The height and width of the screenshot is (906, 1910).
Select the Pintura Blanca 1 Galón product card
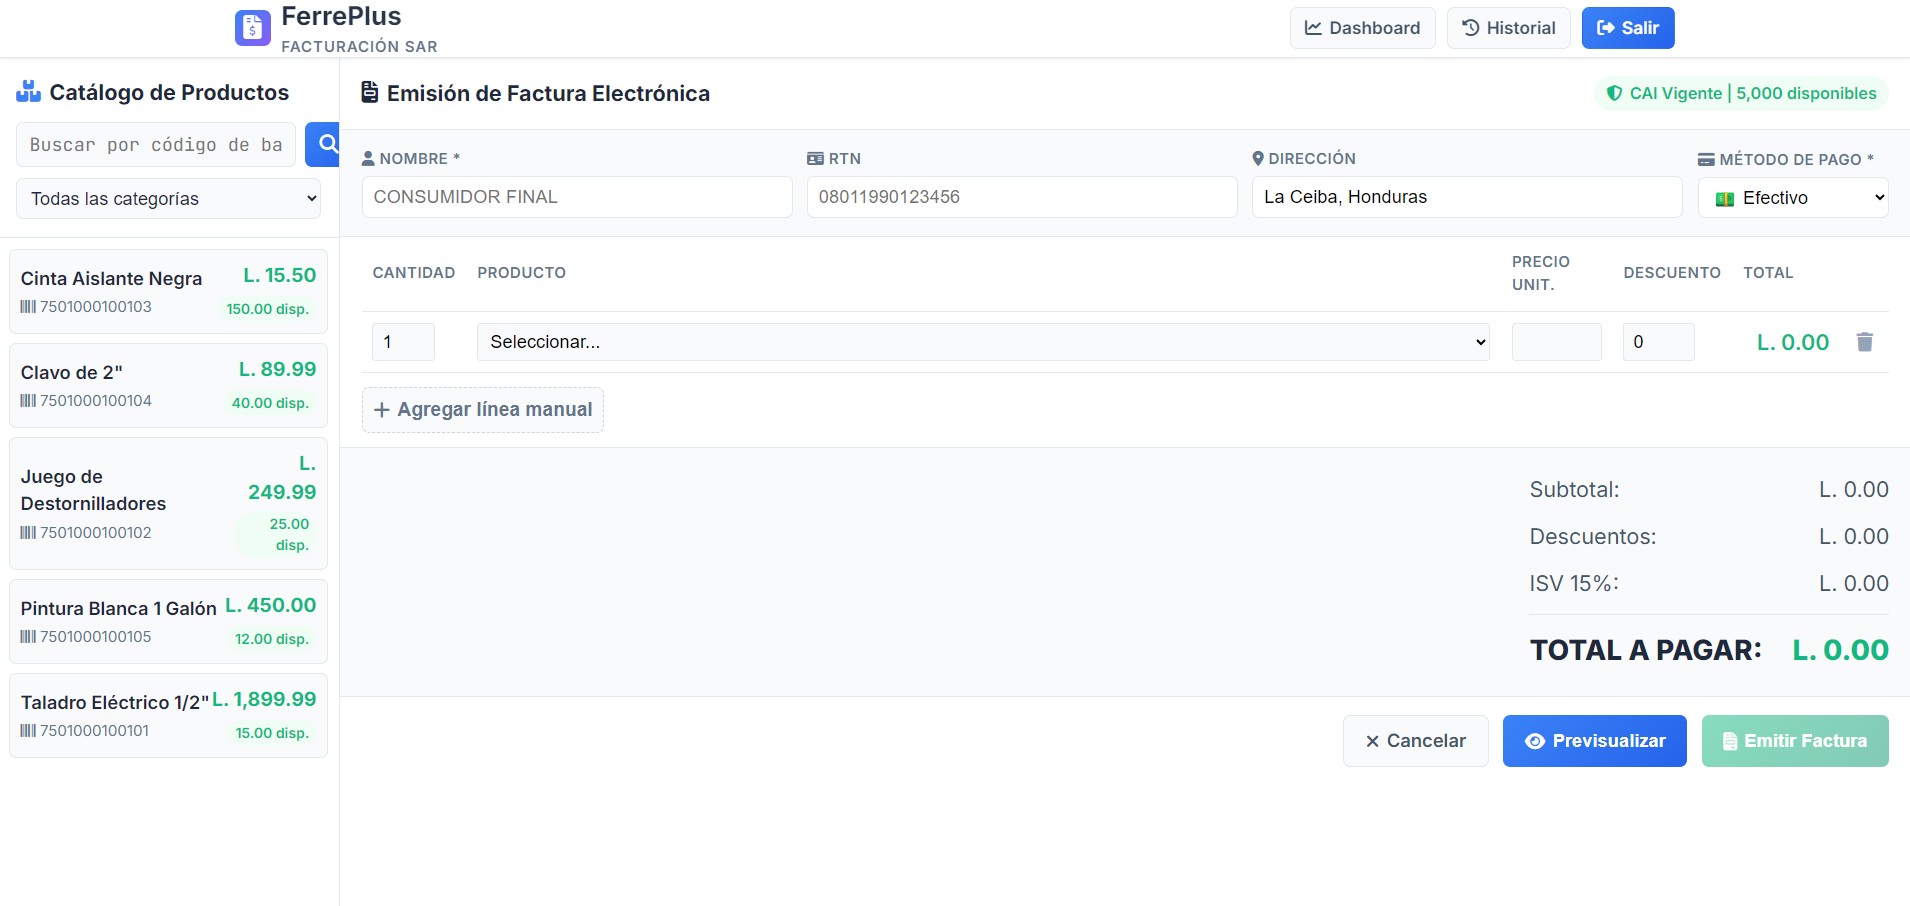coord(168,621)
